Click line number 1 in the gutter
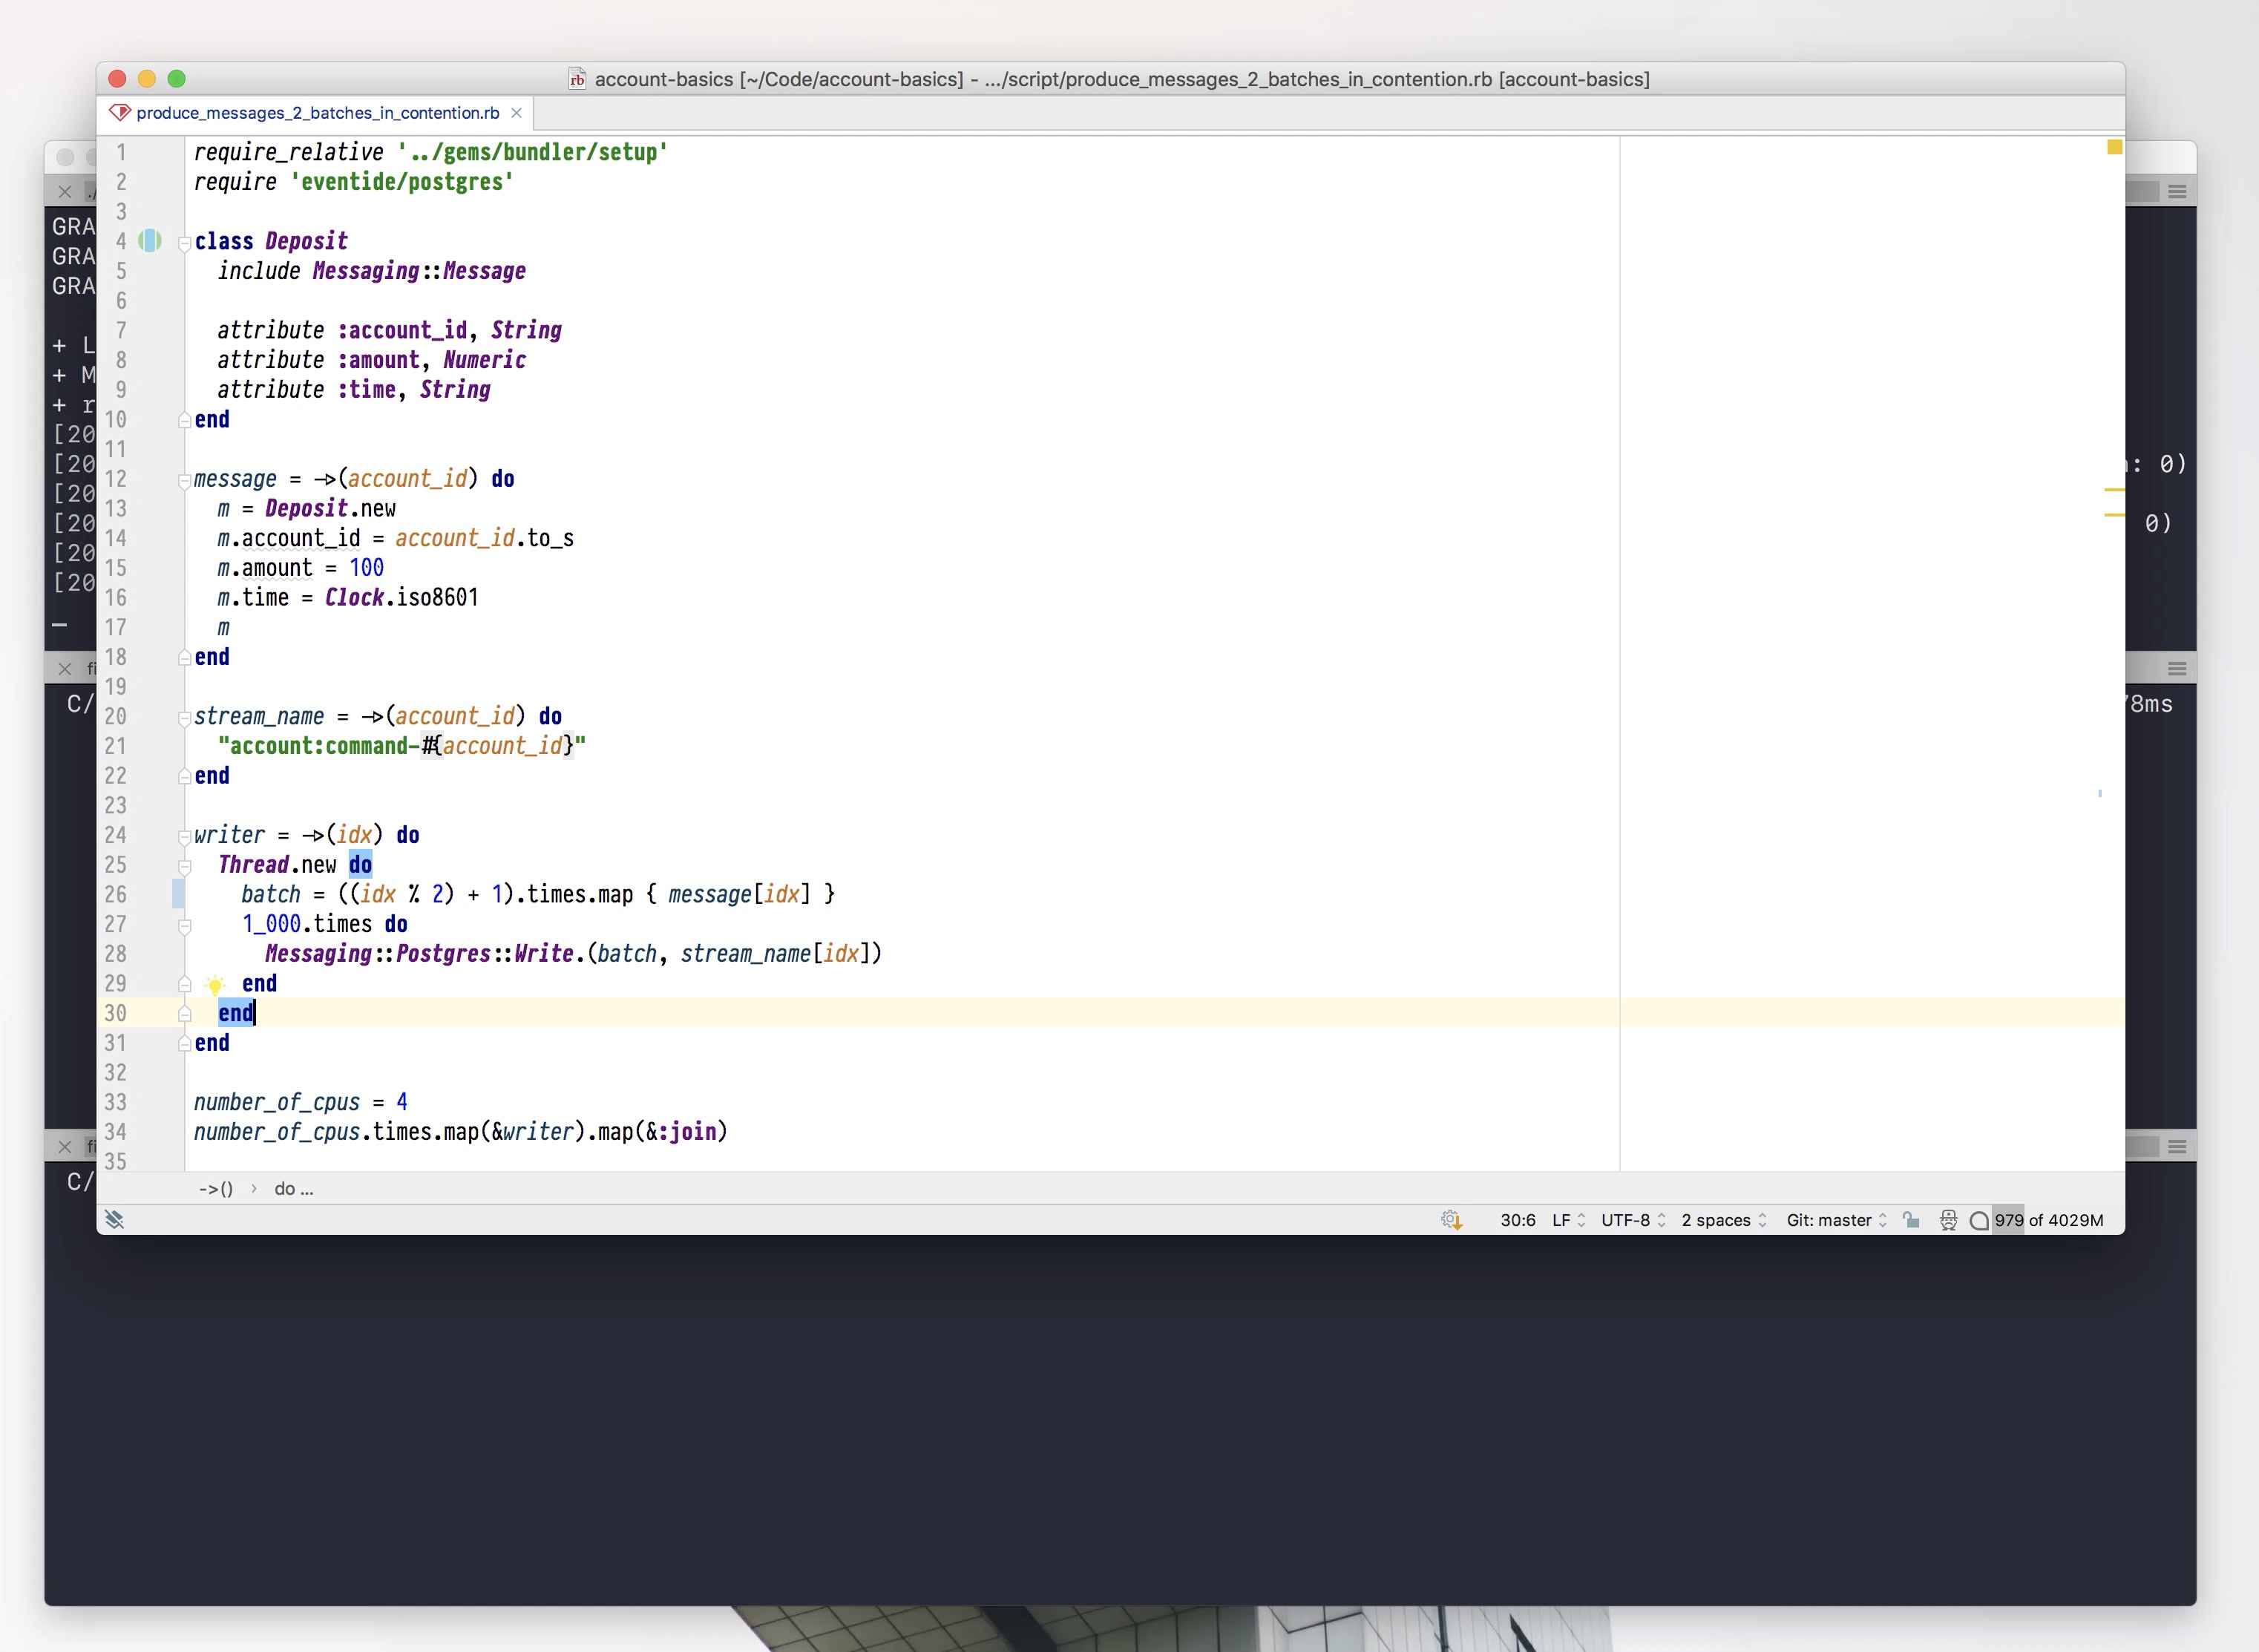The image size is (2259, 1652). click(x=121, y=152)
